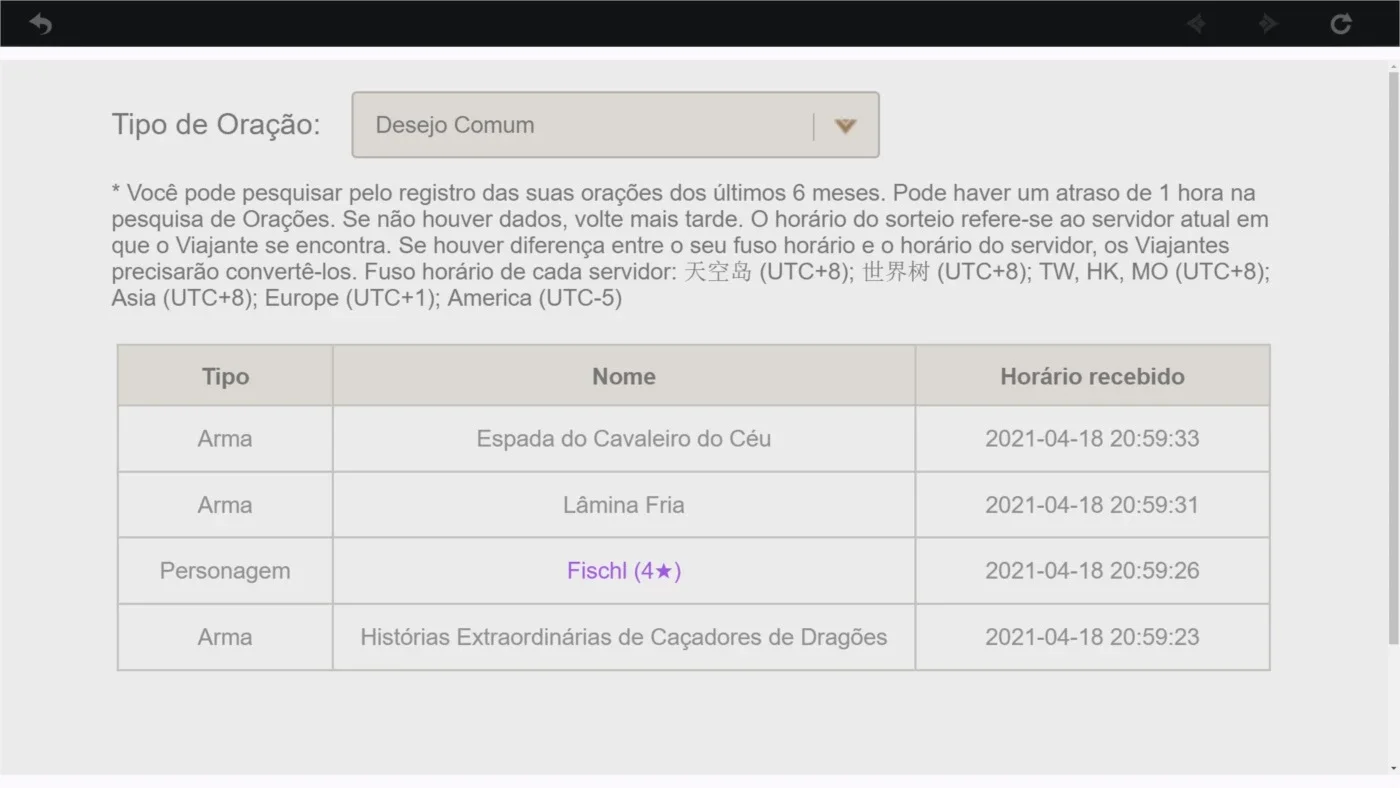The width and height of the screenshot is (1400, 788).
Task: Select the Tipo column header
Action: (x=225, y=376)
